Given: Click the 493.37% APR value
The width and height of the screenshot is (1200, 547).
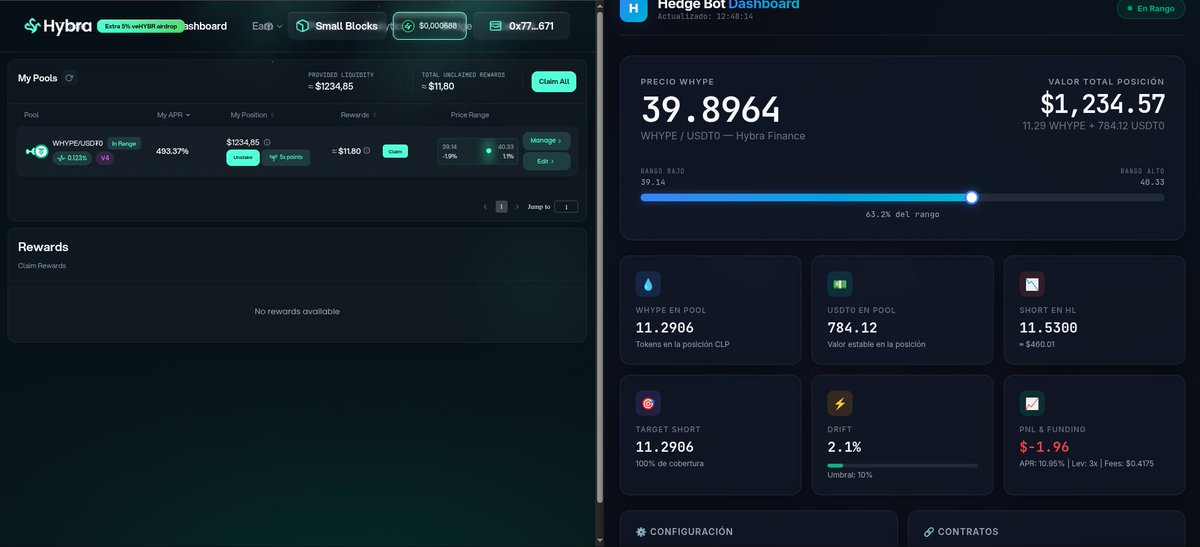Looking at the screenshot, I should [x=172, y=151].
